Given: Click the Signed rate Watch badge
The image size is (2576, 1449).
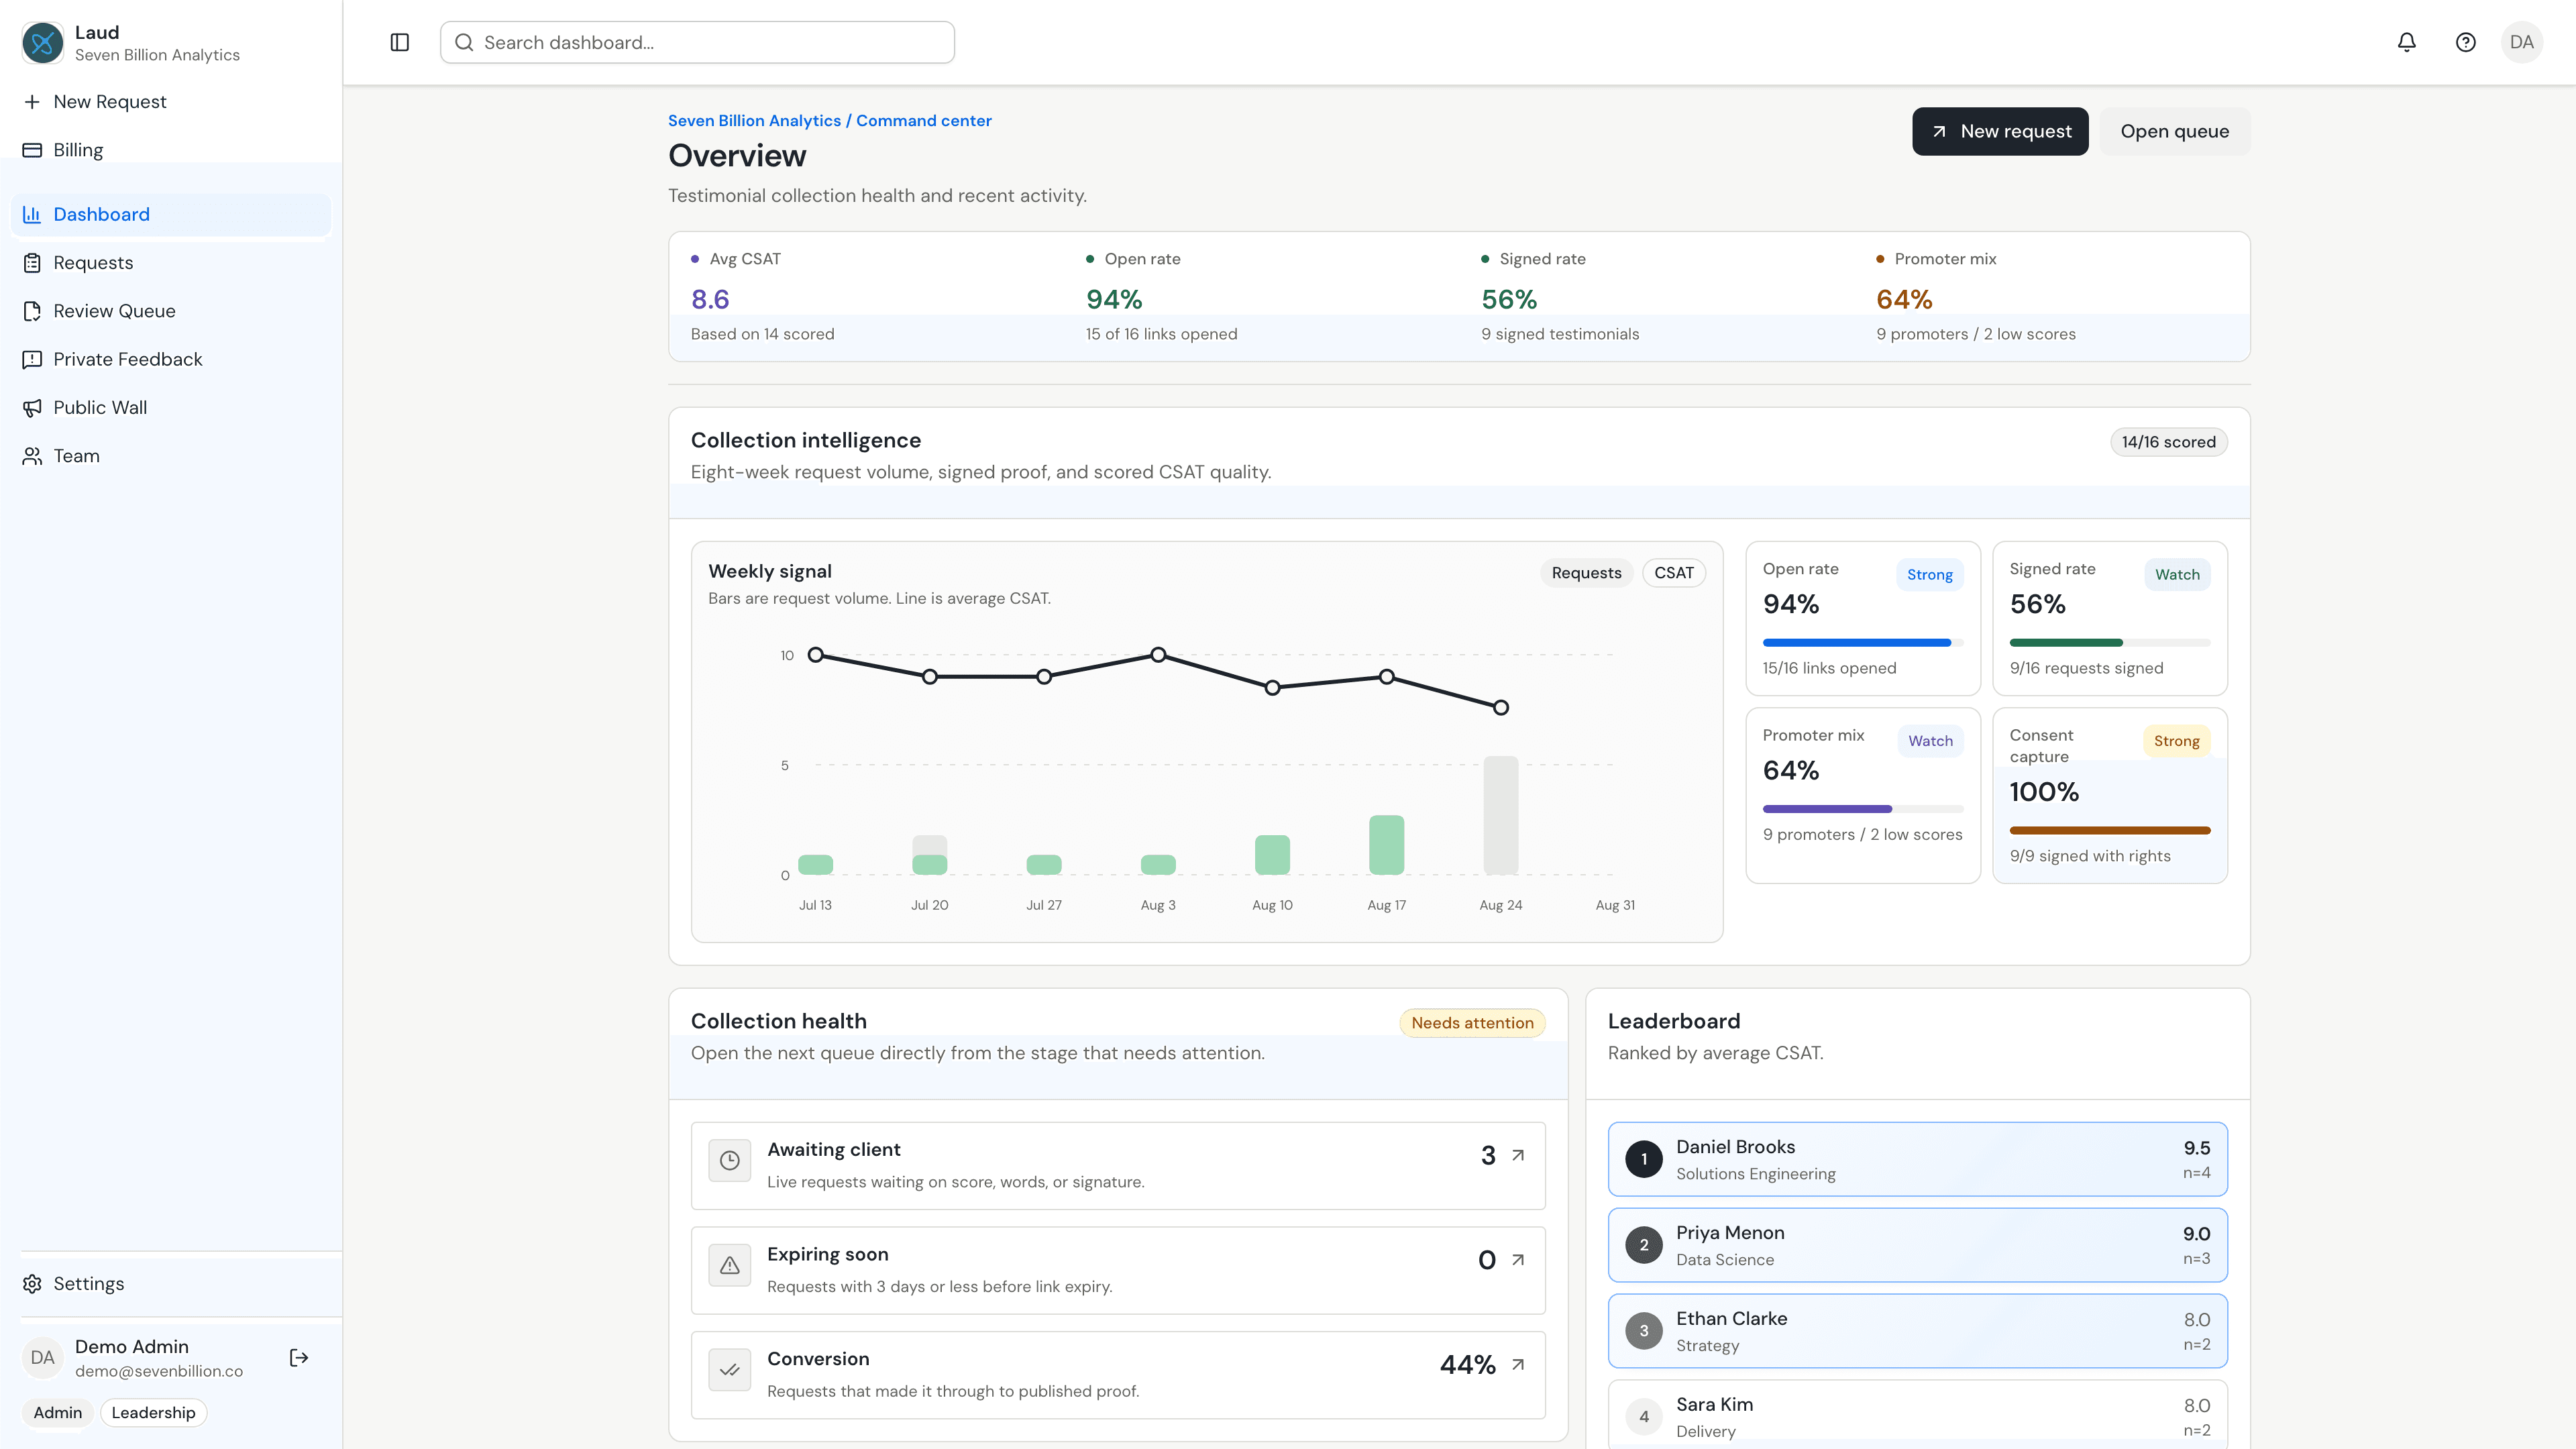Looking at the screenshot, I should click(x=2176, y=574).
